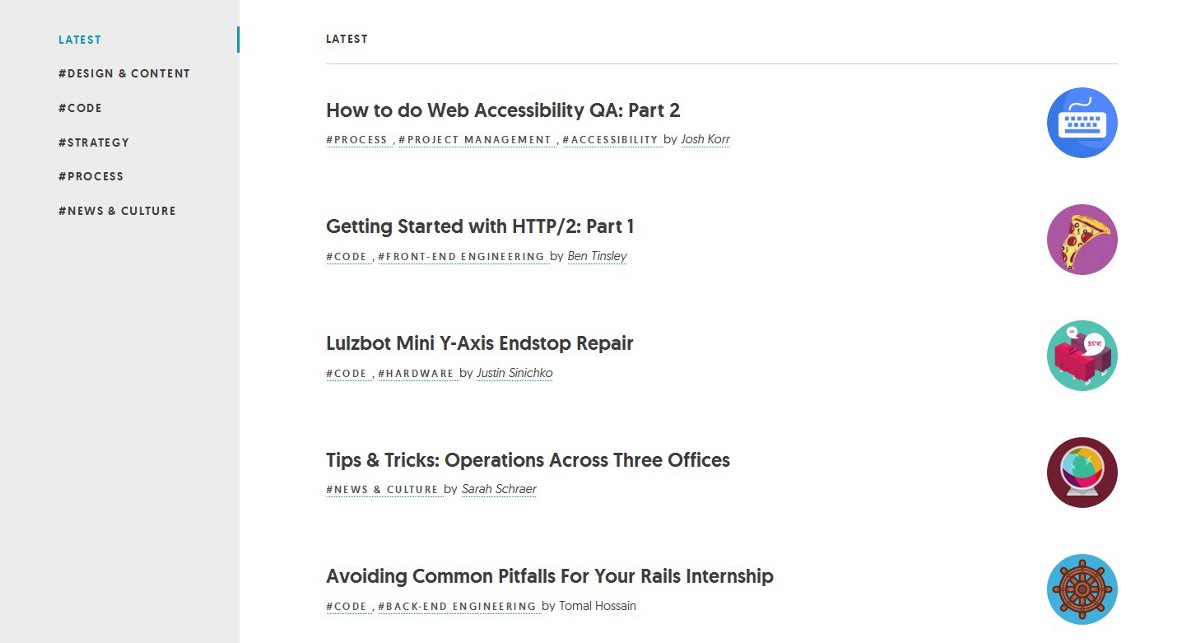The width and height of the screenshot is (1200, 643).
Task: Open How to do Web Accessibility QA article
Action: (503, 110)
